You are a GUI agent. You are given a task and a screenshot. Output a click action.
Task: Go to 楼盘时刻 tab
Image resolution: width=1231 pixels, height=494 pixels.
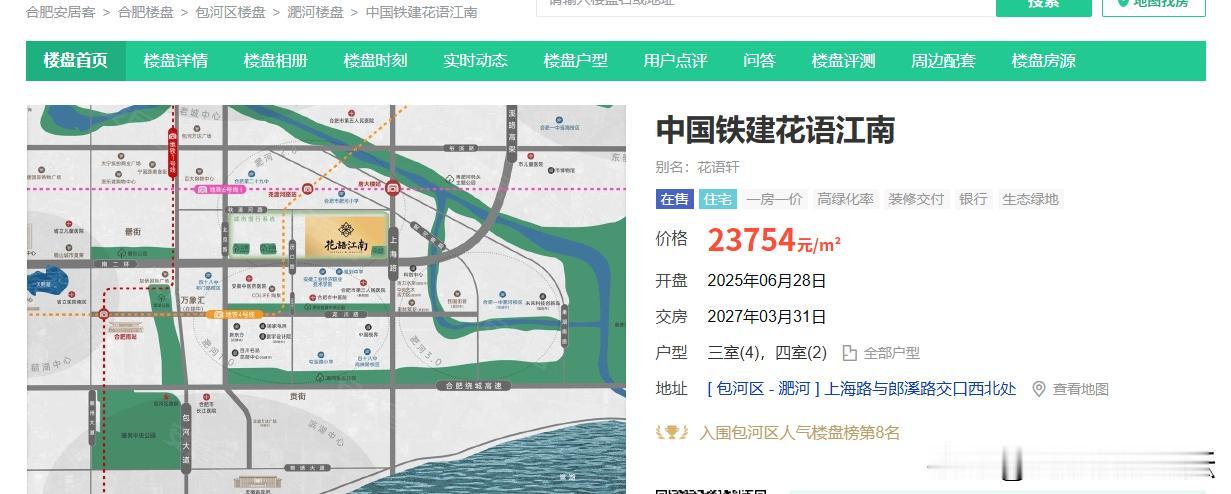(376, 60)
